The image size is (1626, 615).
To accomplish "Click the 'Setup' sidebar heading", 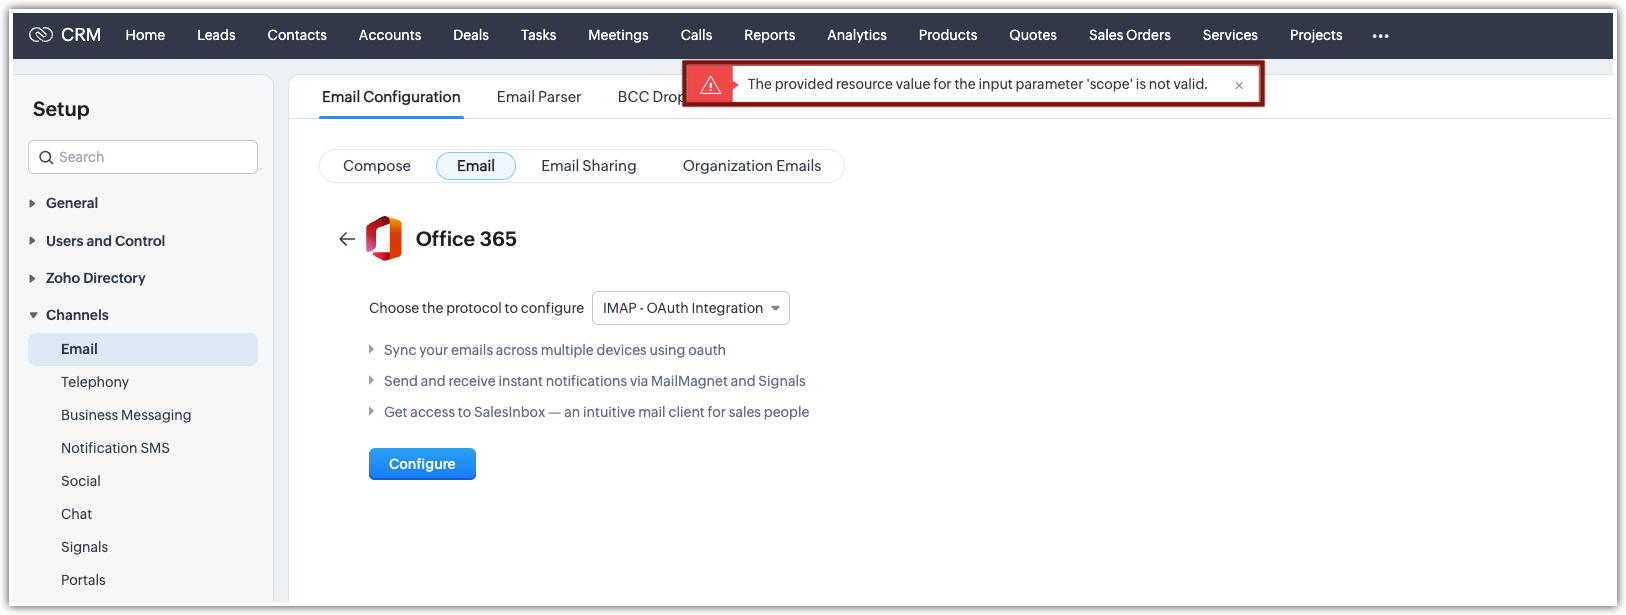I will coord(61,109).
